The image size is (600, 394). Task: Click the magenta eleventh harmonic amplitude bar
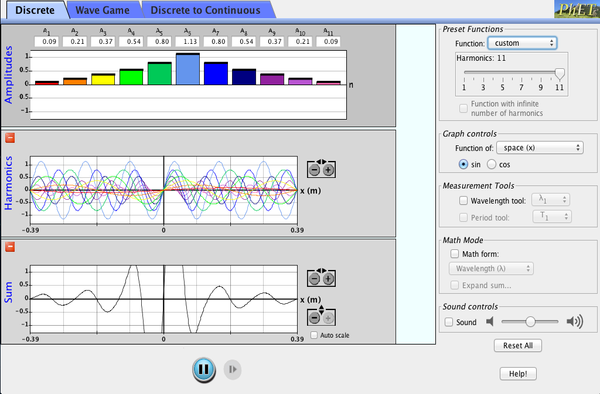329,83
